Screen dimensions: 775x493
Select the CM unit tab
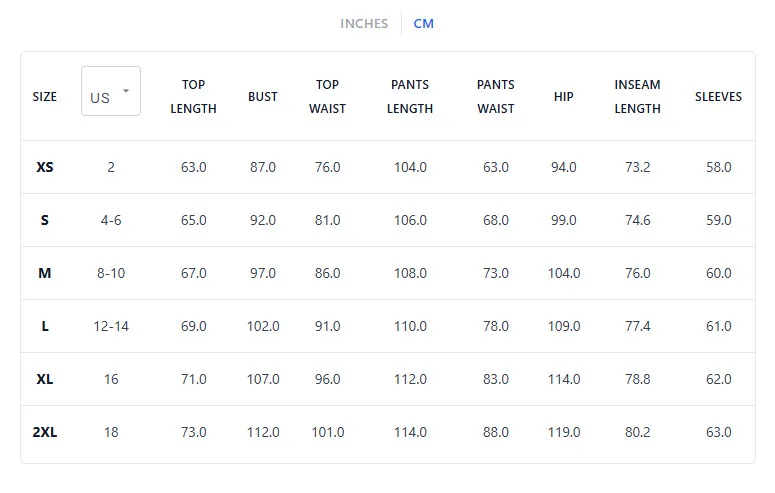coord(424,24)
